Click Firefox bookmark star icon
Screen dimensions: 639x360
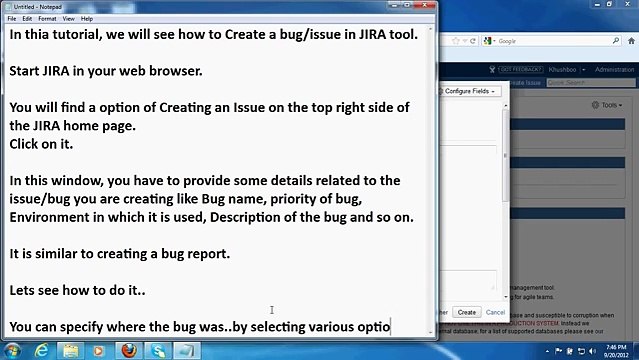(456, 41)
